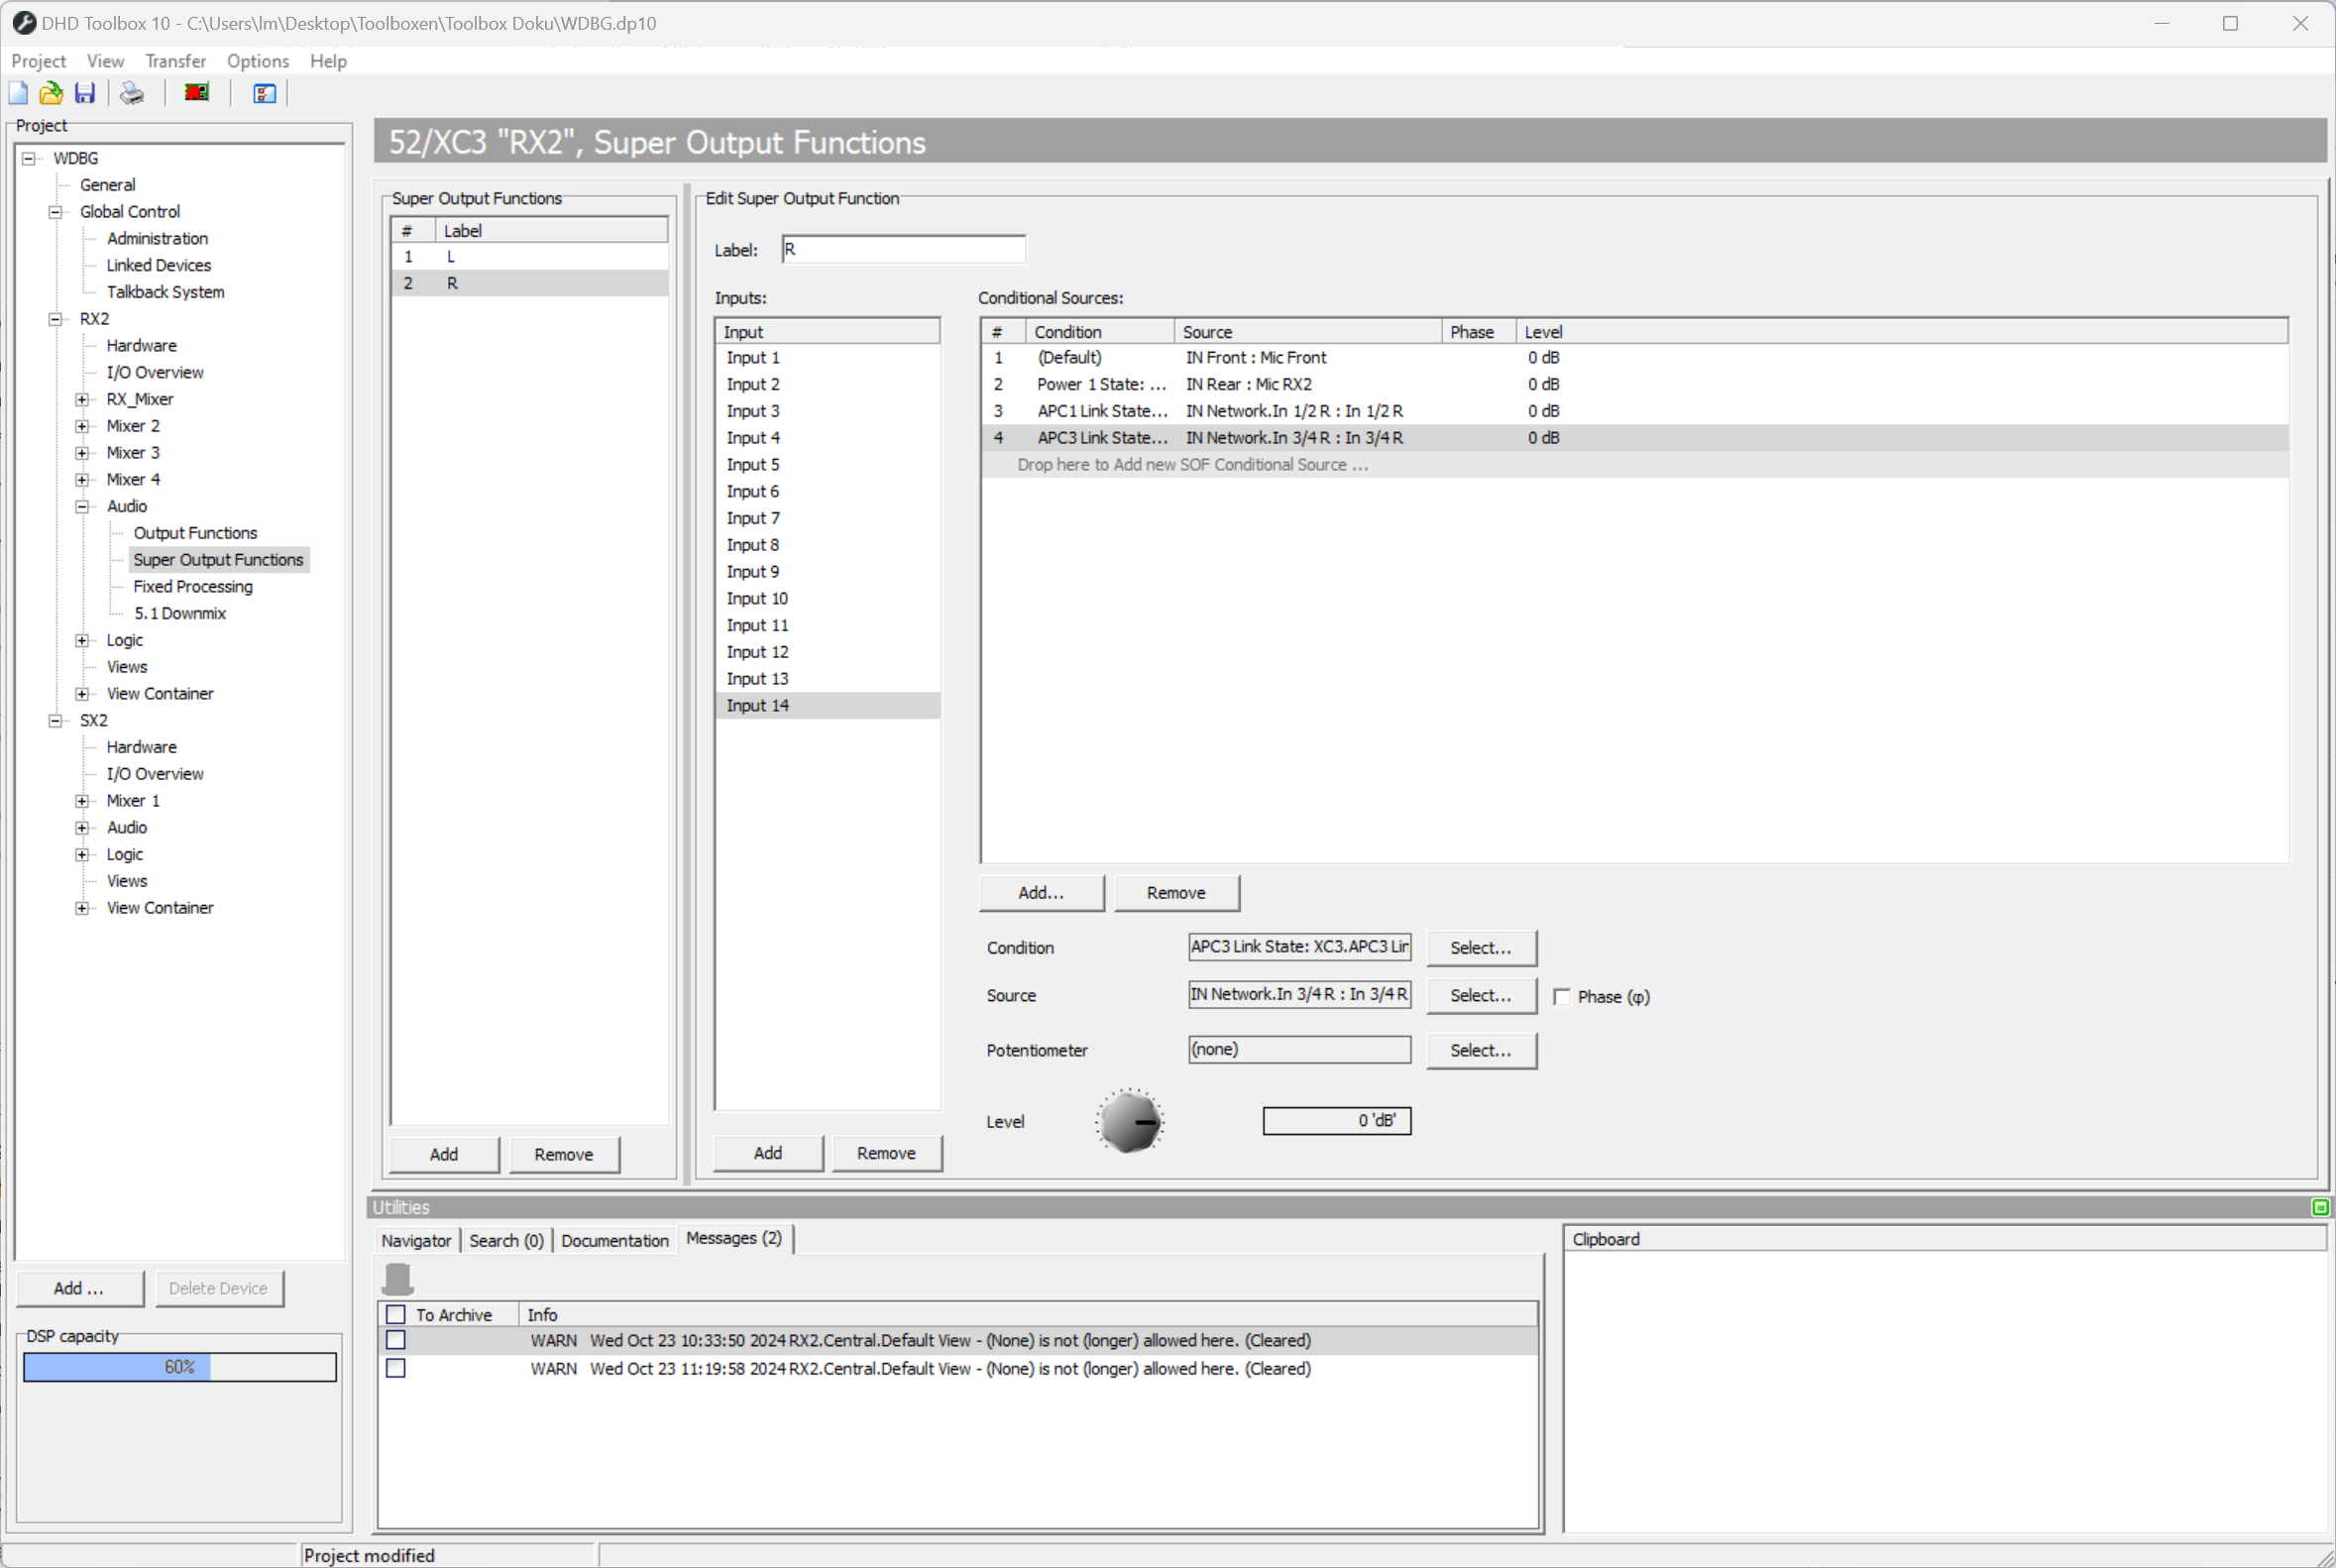
Task: Click the collapse icon on the Utilities bar
Action: point(2318,1207)
